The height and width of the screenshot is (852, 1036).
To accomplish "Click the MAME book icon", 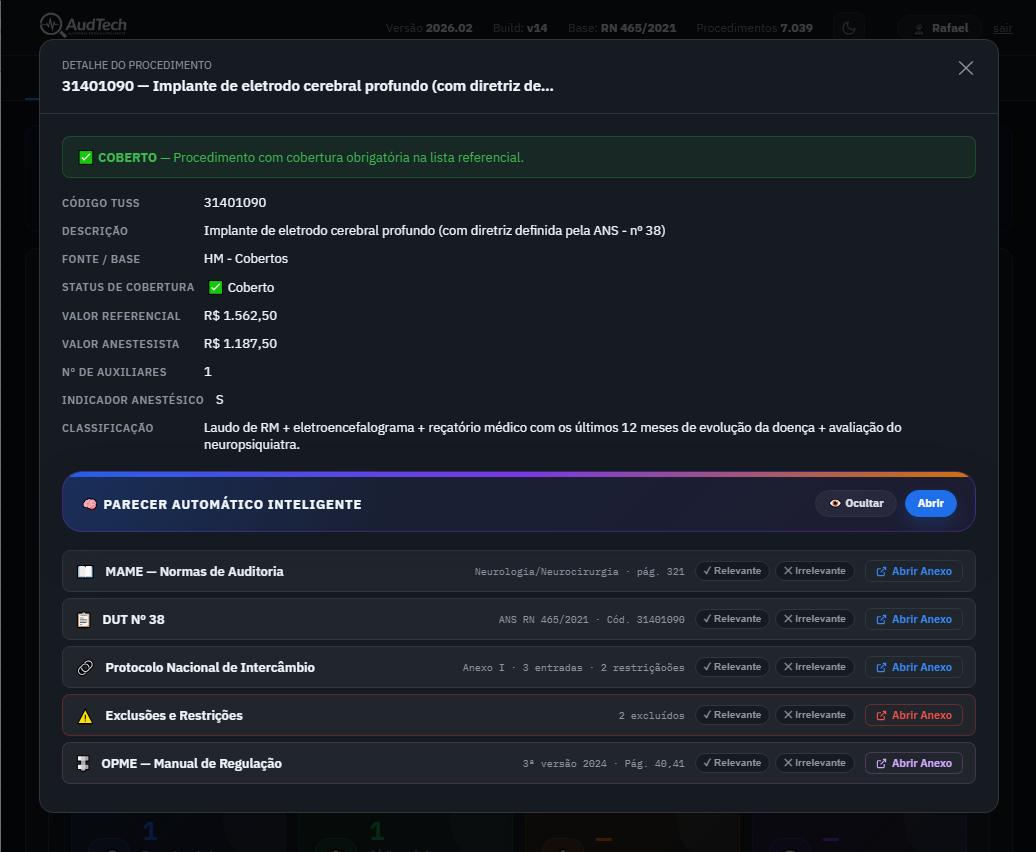I will (x=85, y=571).
